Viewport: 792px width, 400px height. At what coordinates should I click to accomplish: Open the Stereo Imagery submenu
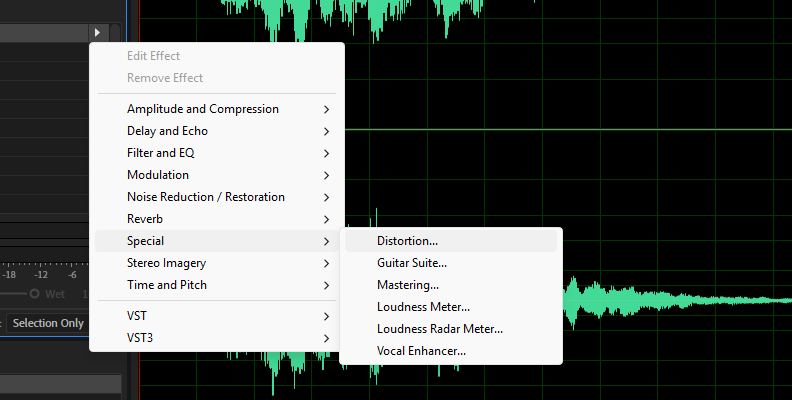tap(166, 263)
